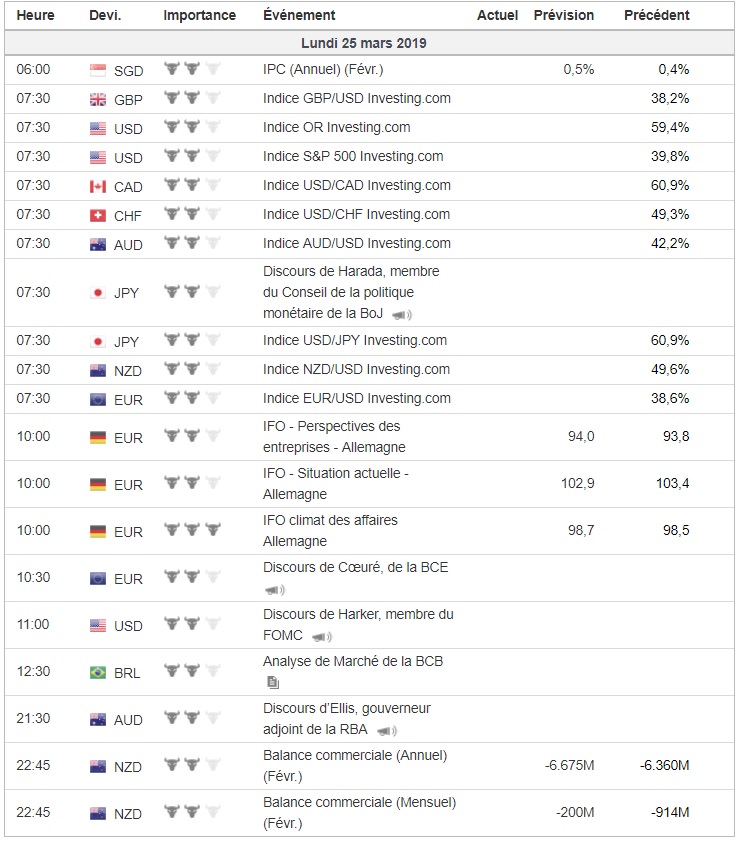Click the Canadian flag beside CAD
The height and width of the screenshot is (844, 744).
98,186
